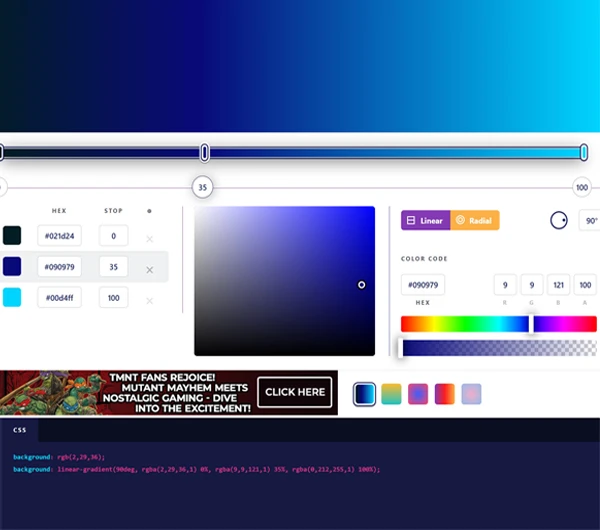
Task: Choose the green-yellow gradient preset
Action: point(391,394)
